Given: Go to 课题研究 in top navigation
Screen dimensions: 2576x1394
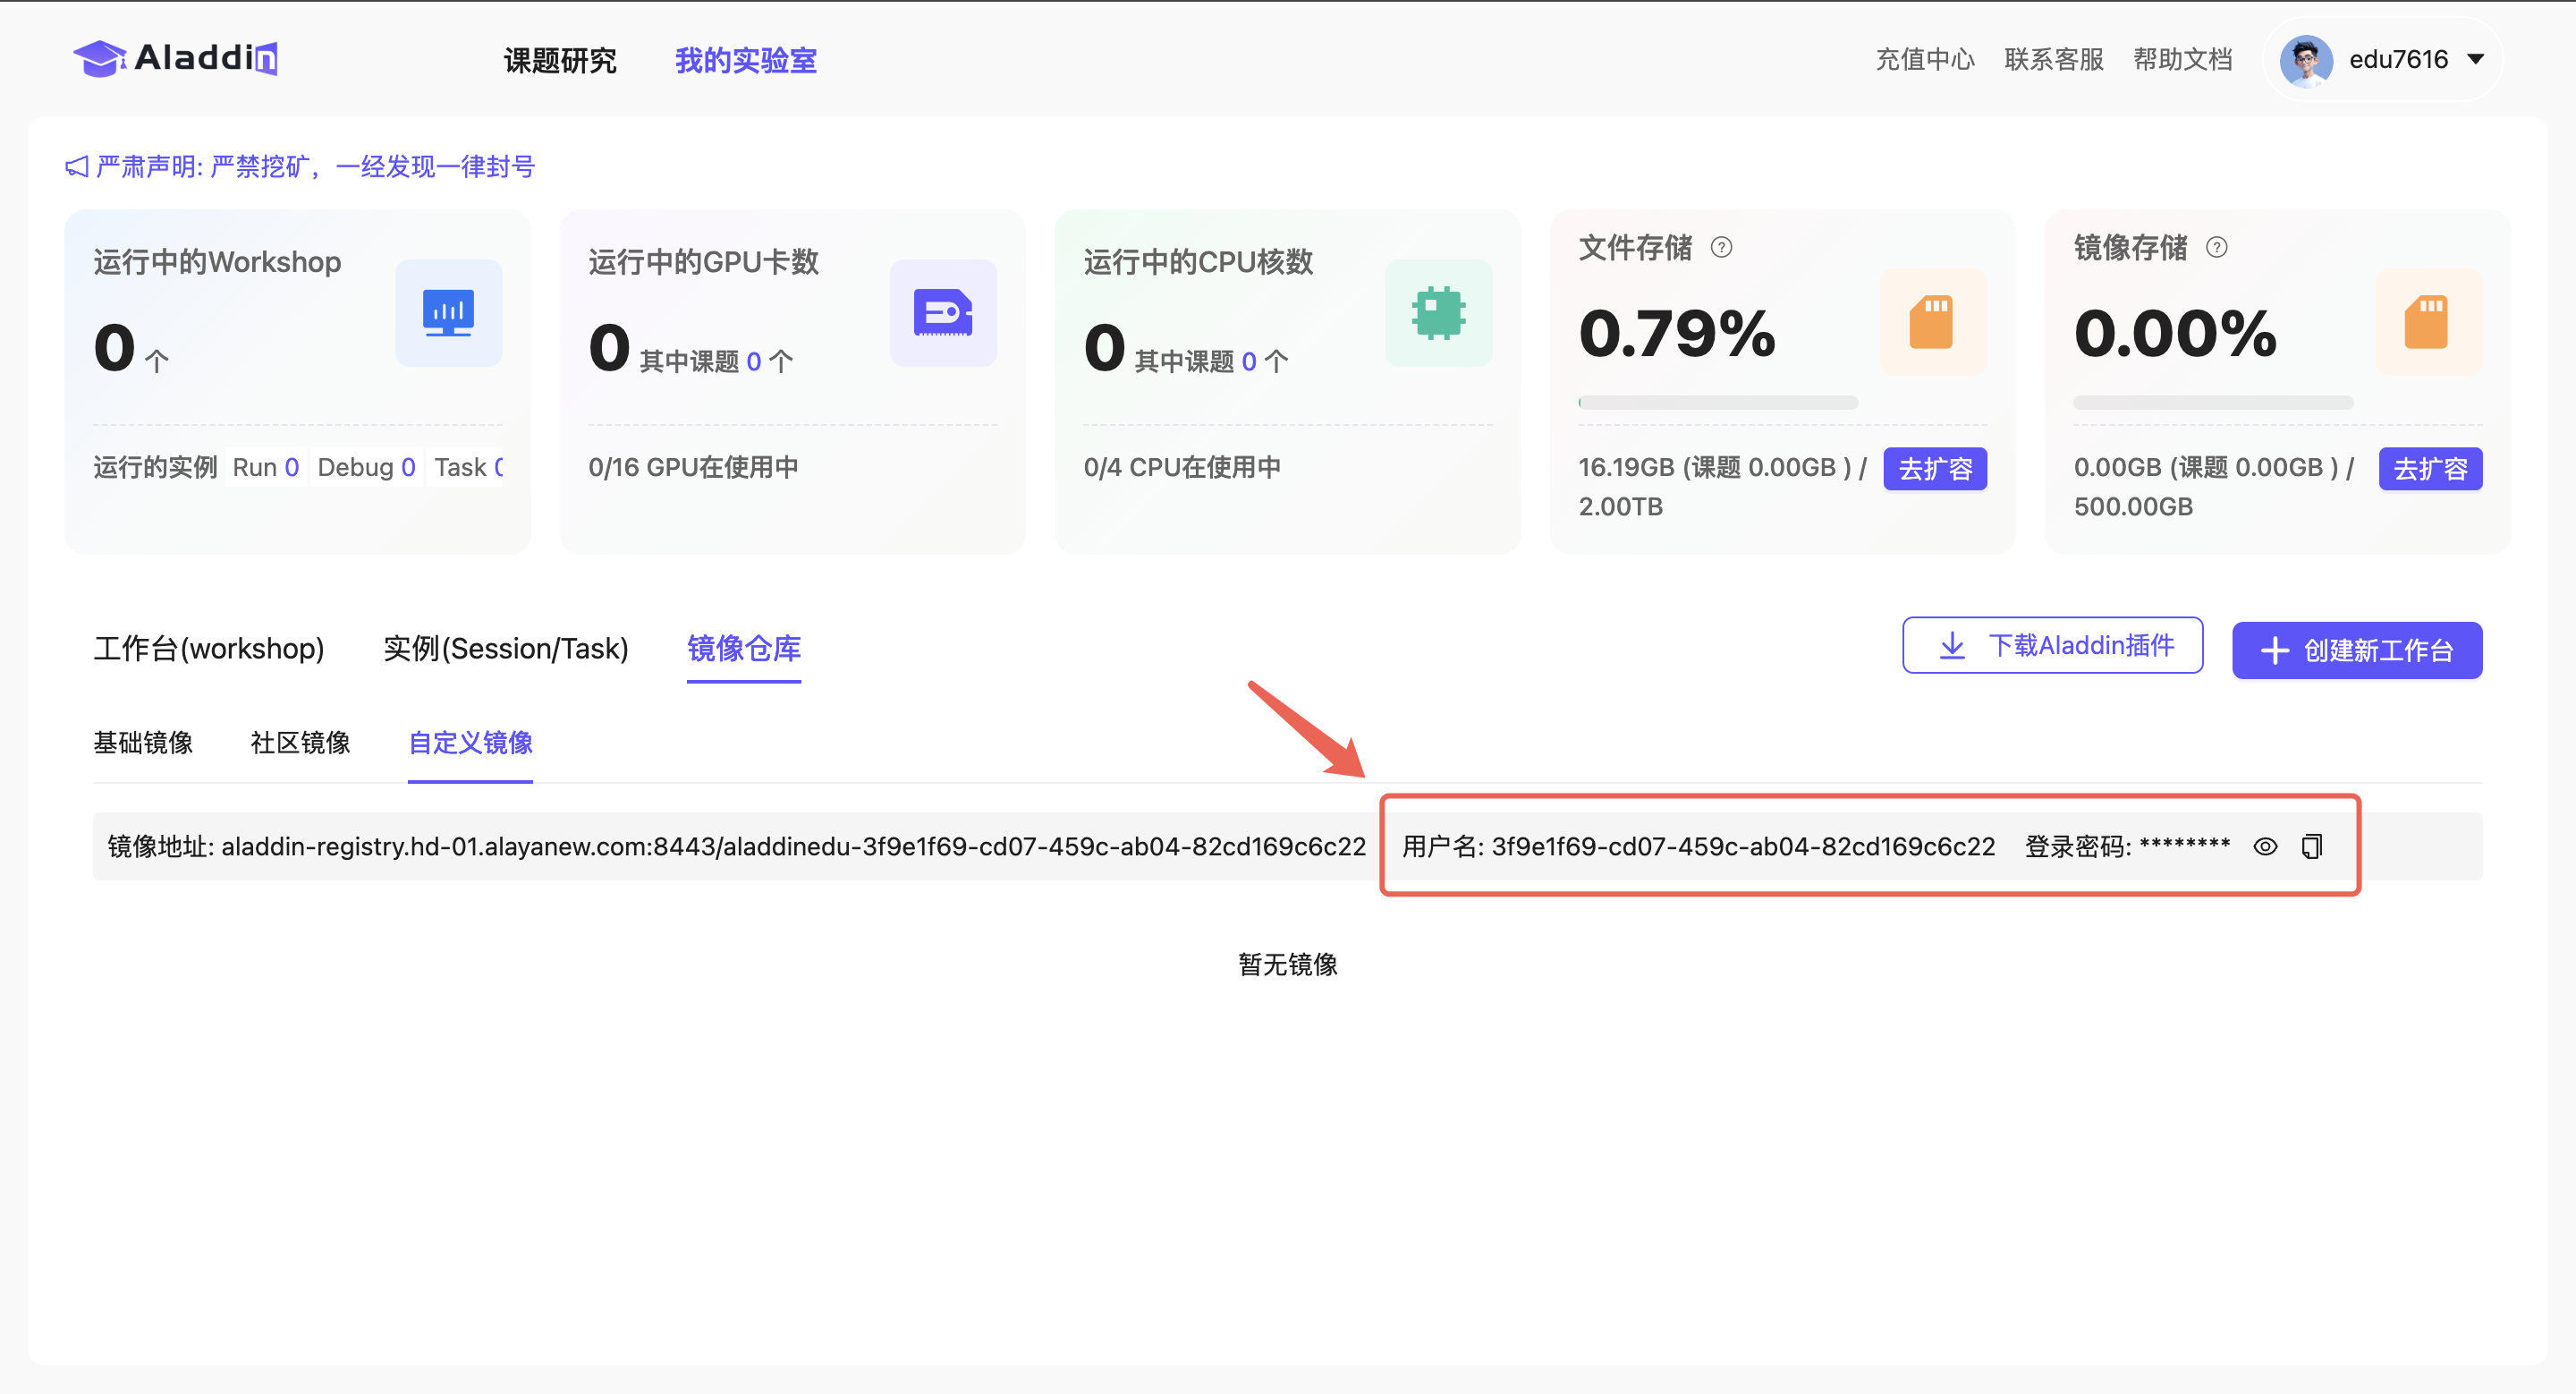Looking at the screenshot, I should pos(560,60).
